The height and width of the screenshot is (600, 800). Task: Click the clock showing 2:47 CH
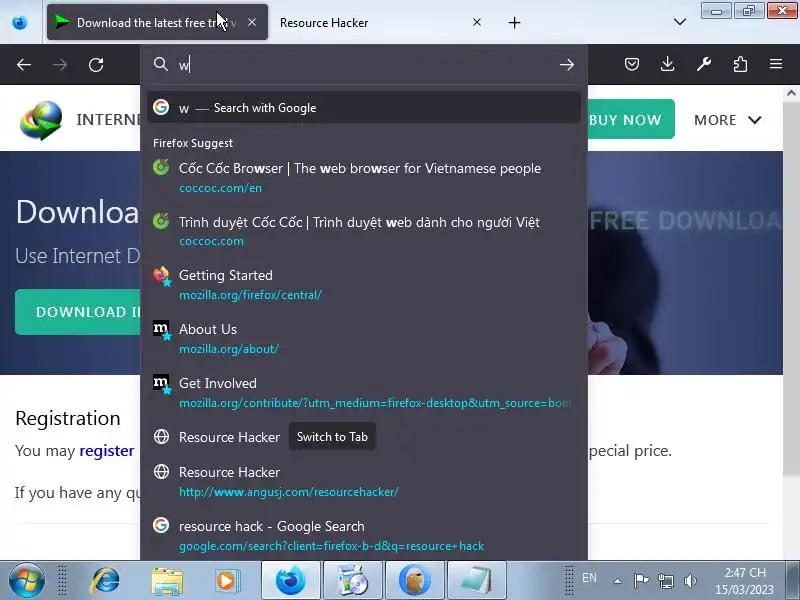tap(744, 581)
